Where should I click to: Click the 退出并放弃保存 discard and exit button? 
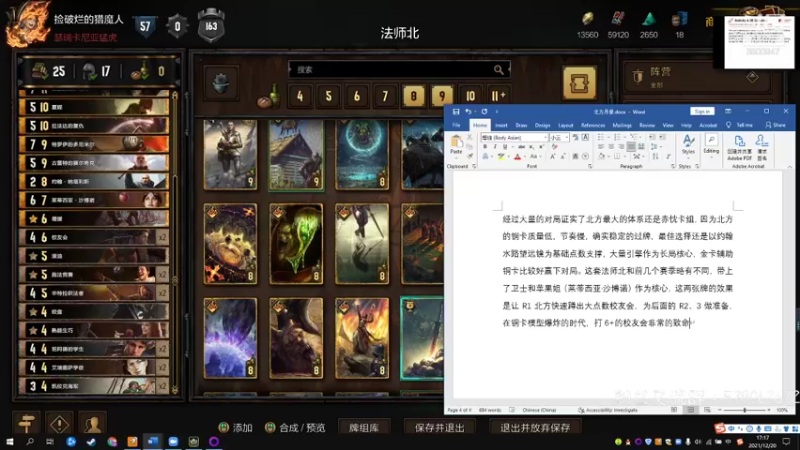535,428
